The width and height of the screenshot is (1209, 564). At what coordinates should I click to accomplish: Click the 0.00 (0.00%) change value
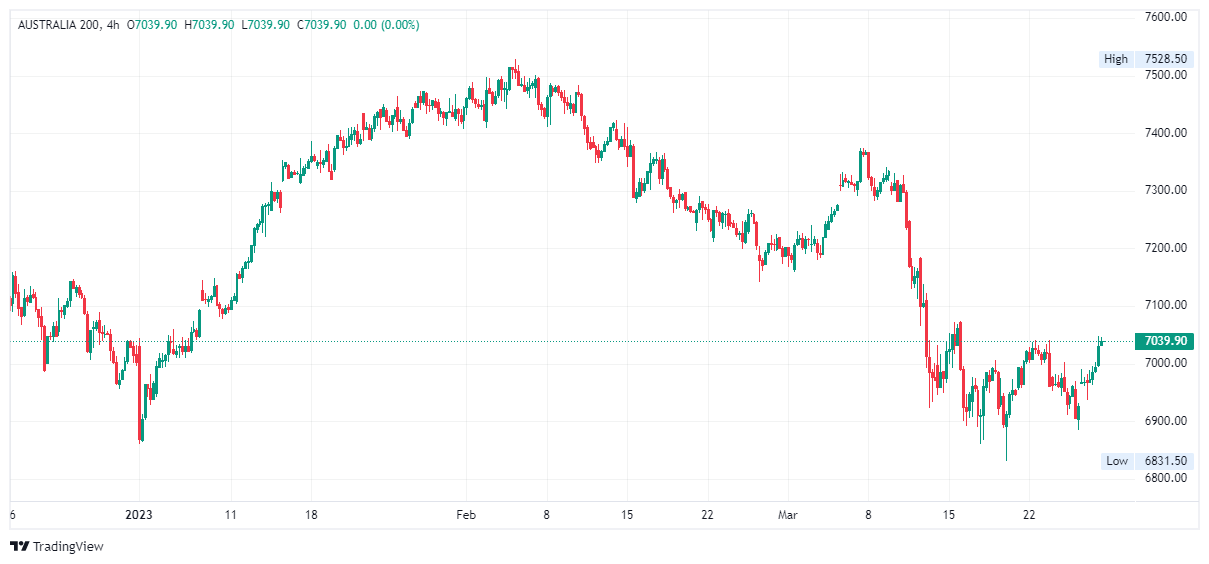pos(386,25)
